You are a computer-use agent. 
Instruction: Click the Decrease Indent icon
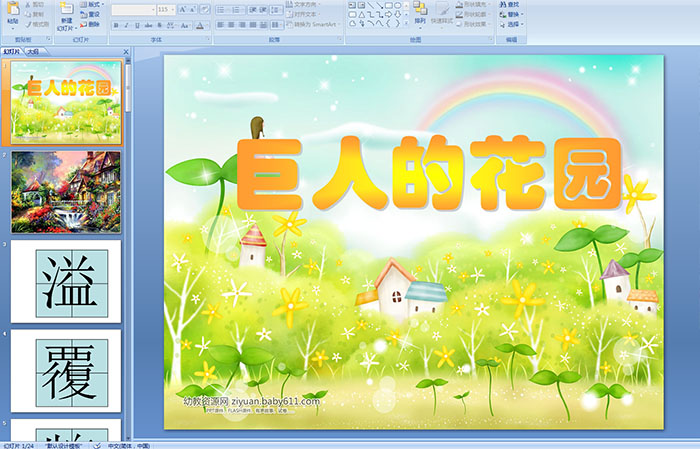point(253,10)
